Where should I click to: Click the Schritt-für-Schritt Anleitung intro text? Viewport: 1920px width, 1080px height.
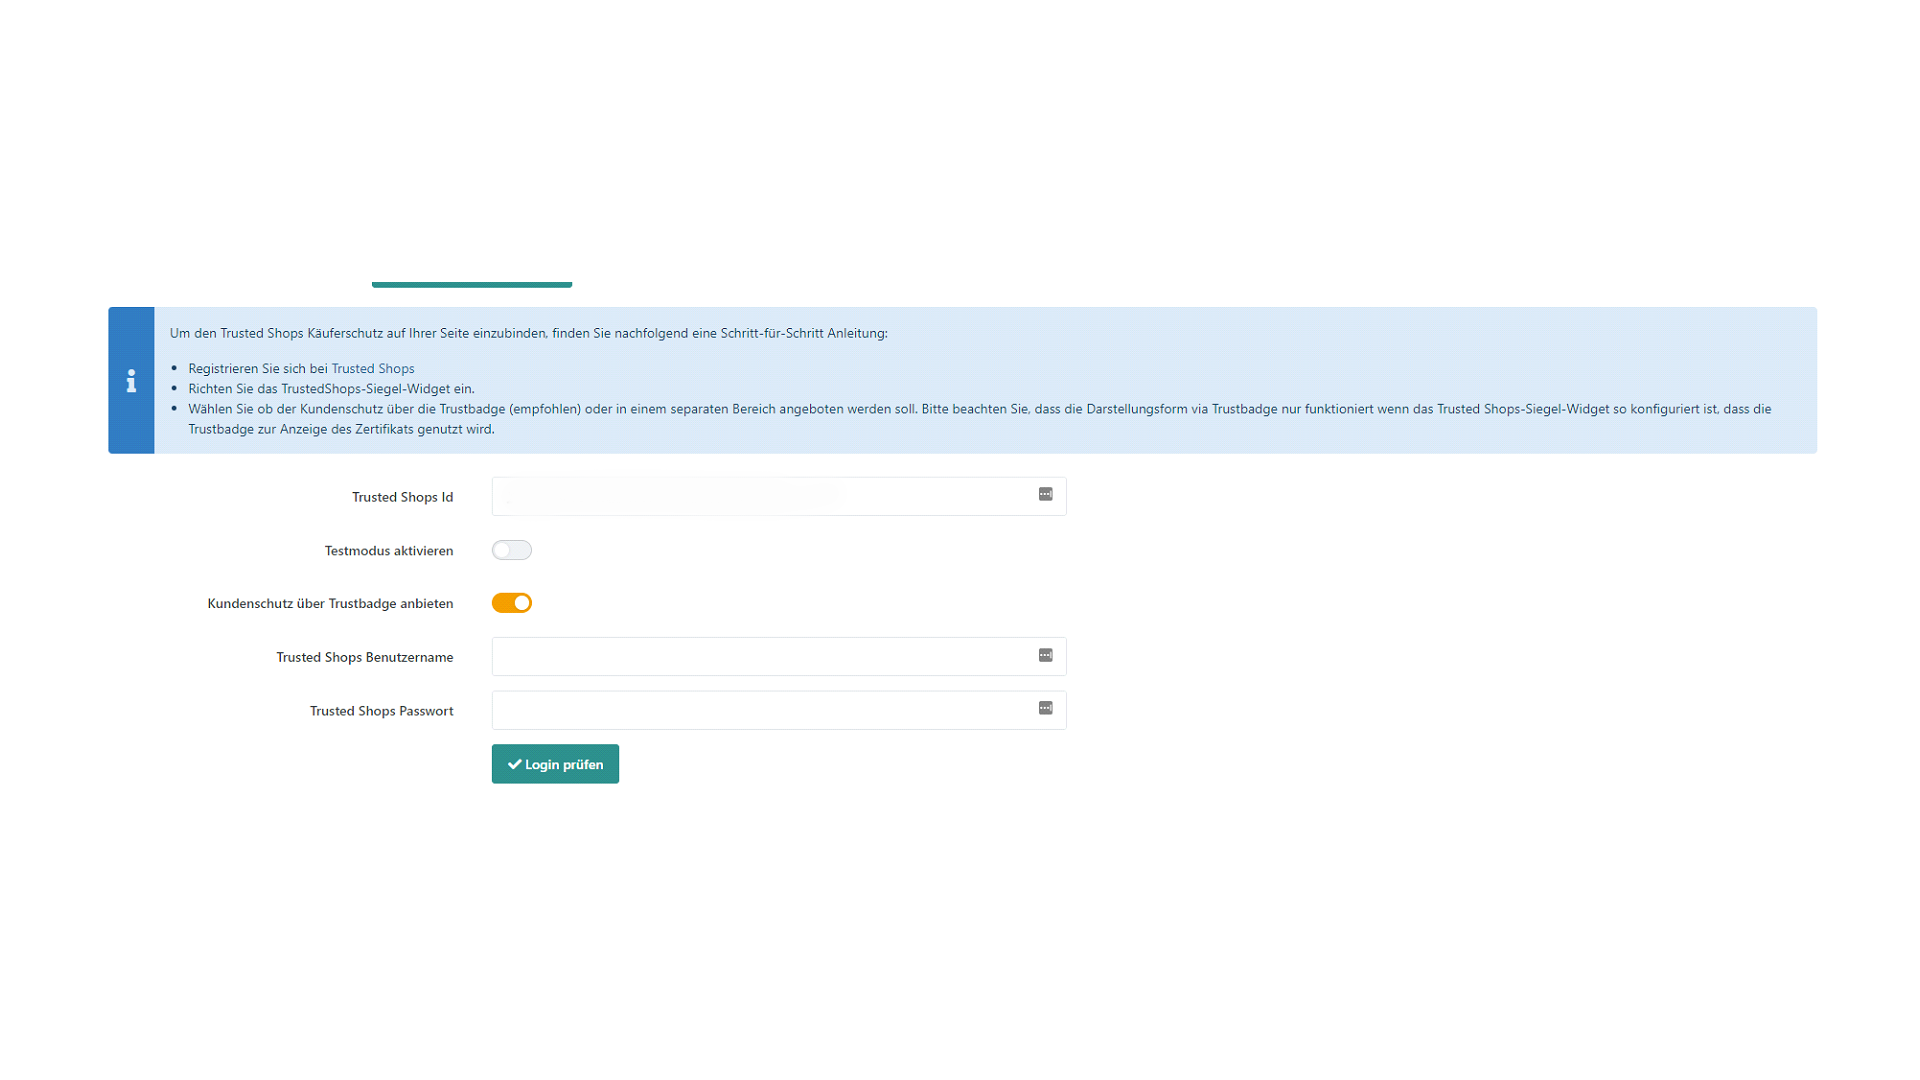528,333
